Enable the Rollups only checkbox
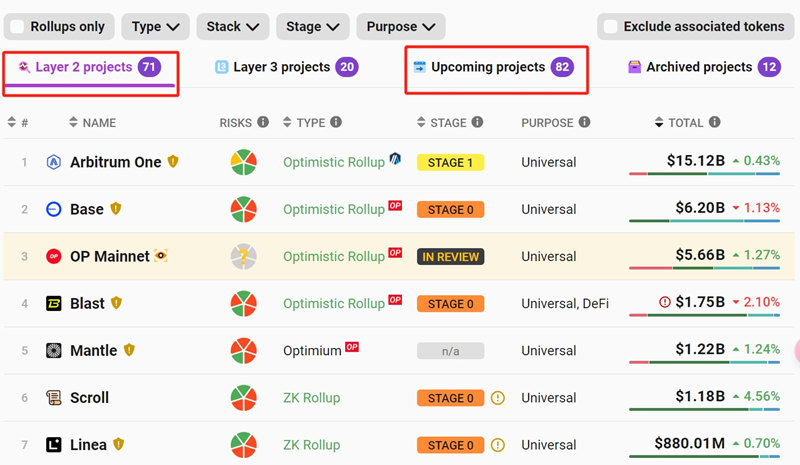 17,27
